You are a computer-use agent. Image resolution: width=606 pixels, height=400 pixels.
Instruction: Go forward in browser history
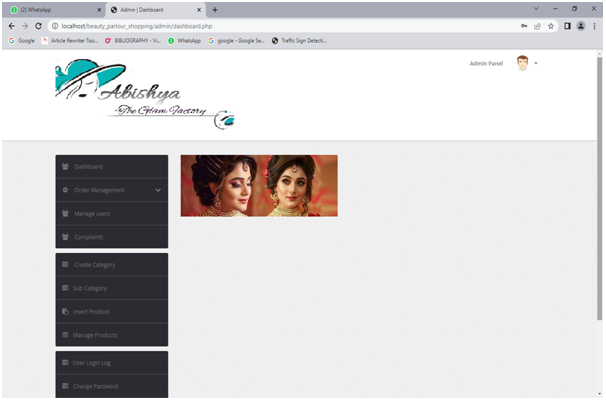(25, 26)
